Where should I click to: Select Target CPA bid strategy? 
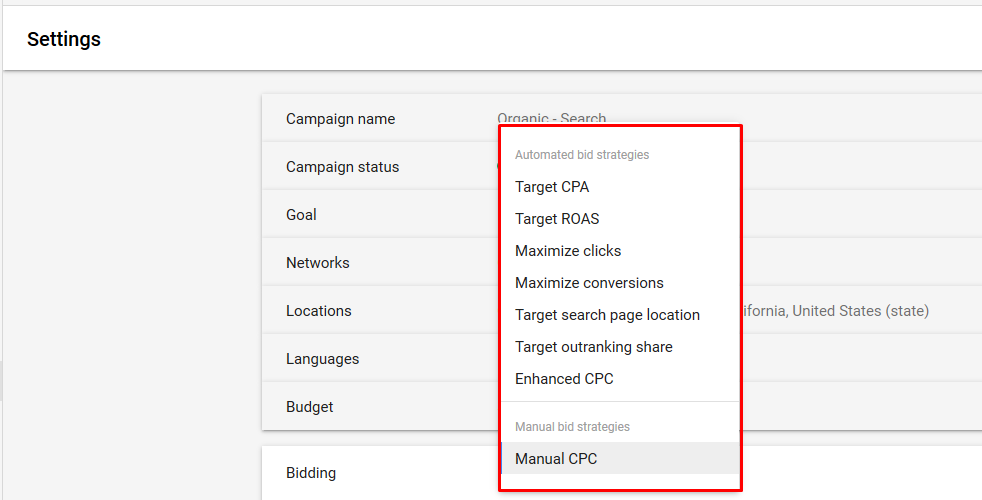pyautogui.click(x=620, y=187)
